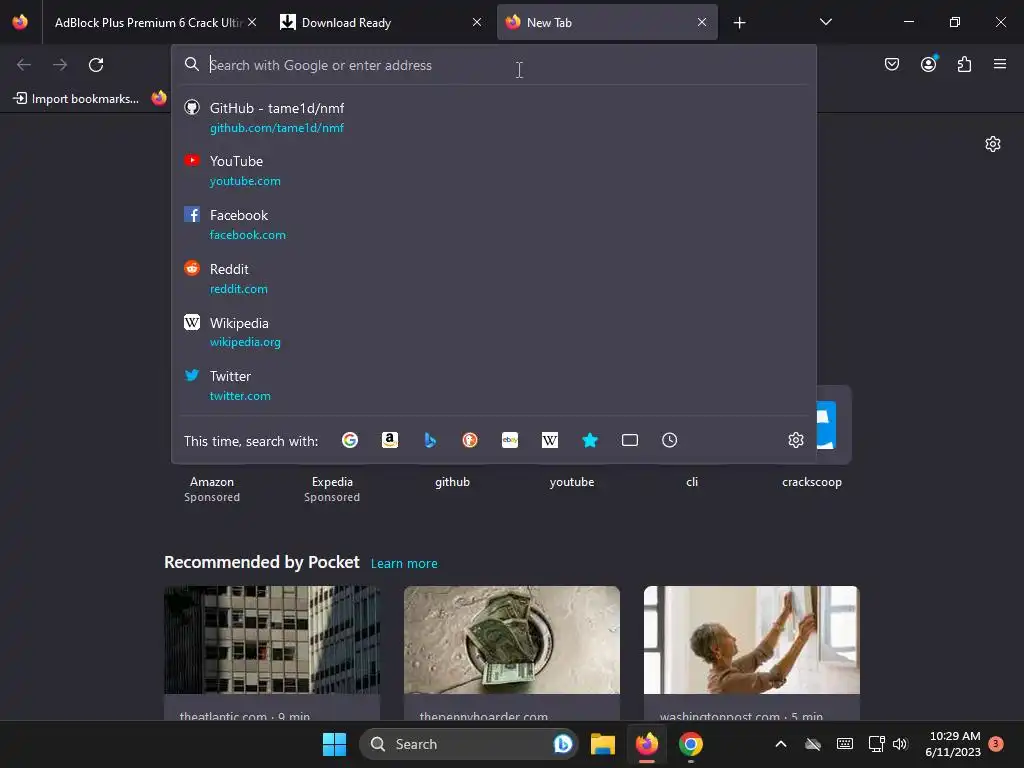This screenshot has height=768, width=1024.
Task: Expand the list all tabs chevron
Action: pyautogui.click(x=825, y=22)
